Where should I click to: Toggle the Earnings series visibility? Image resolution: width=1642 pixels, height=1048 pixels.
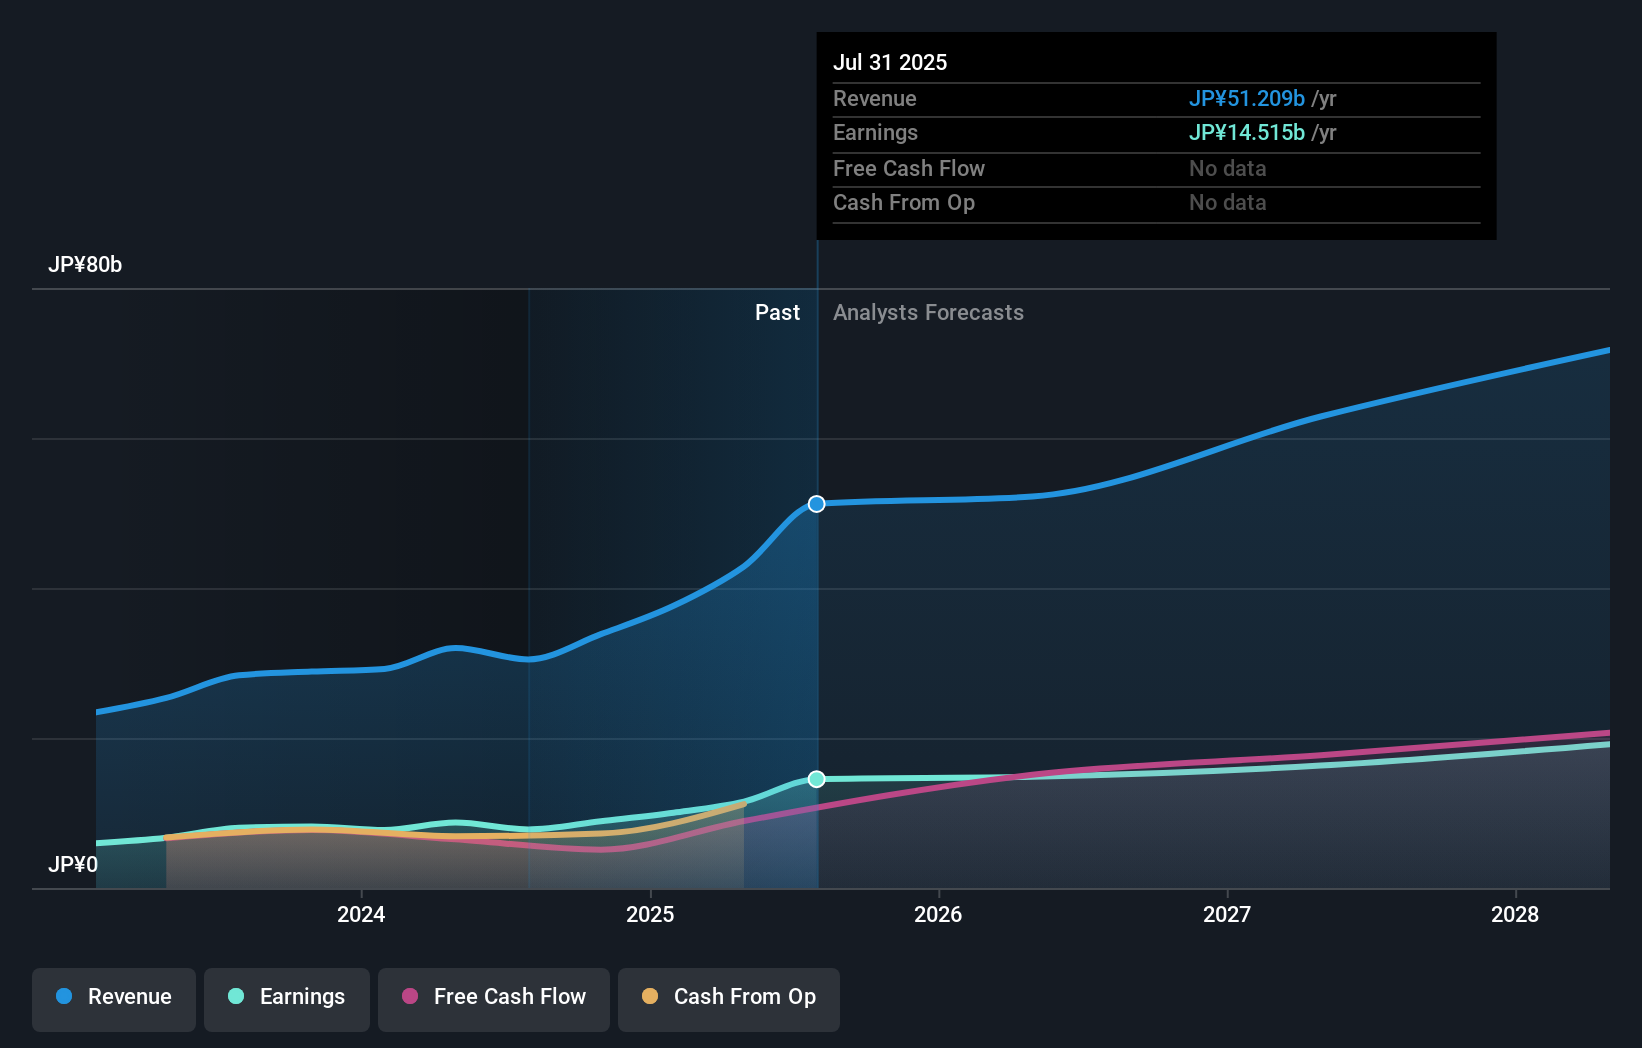coord(287,997)
